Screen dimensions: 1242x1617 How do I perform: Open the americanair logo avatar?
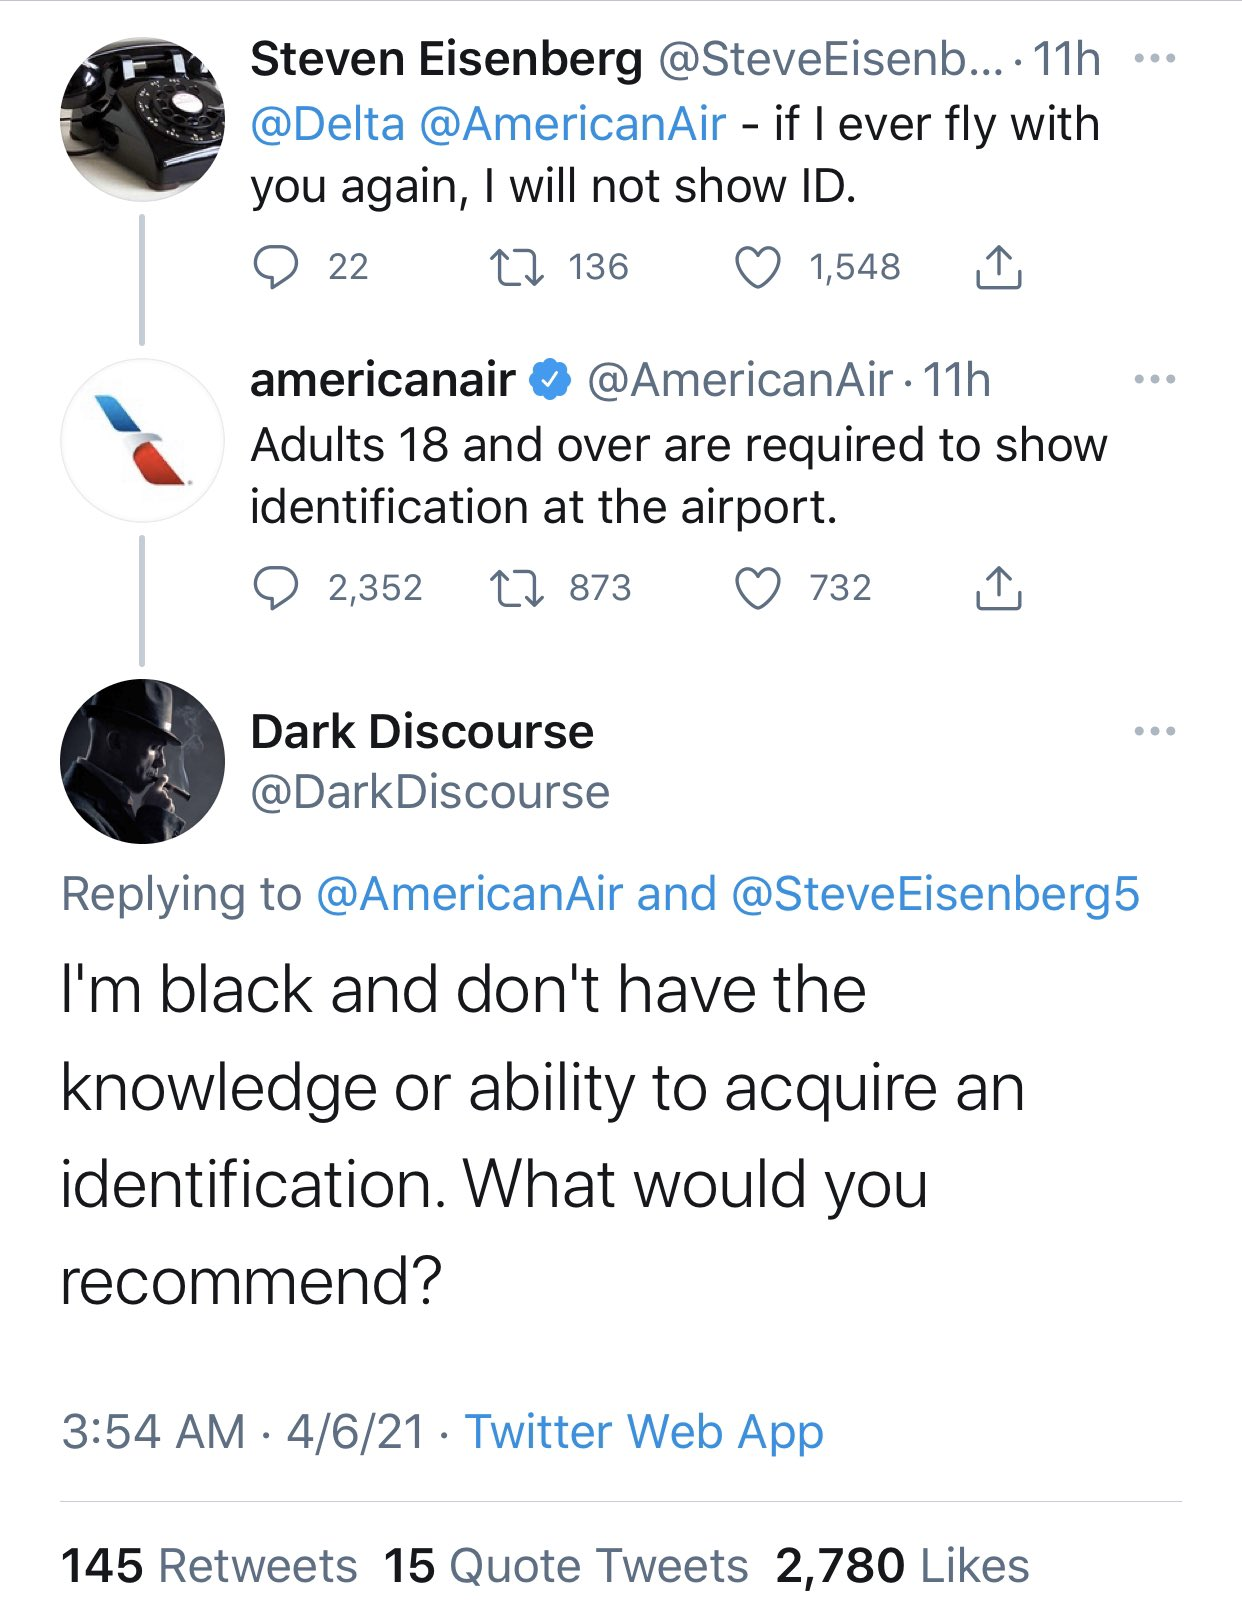[x=143, y=440]
